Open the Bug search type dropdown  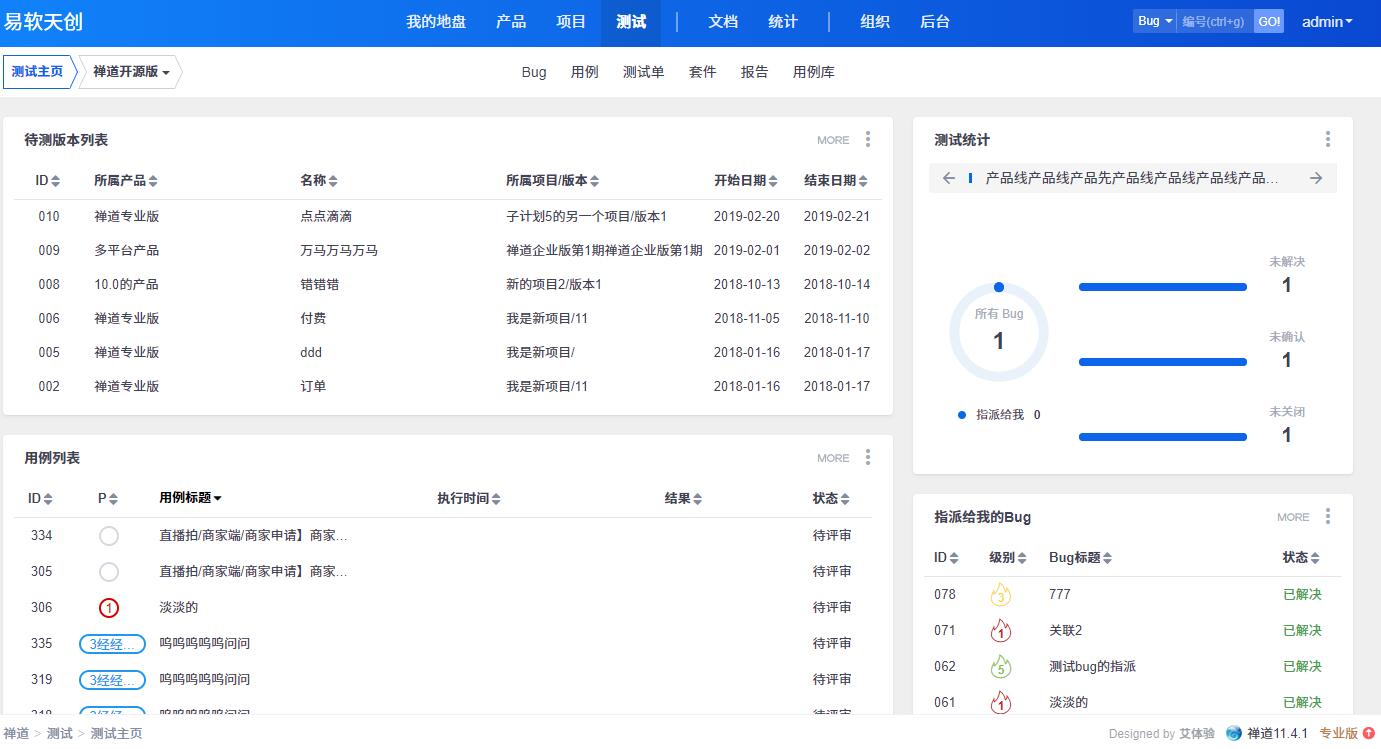coord(1154,21)
